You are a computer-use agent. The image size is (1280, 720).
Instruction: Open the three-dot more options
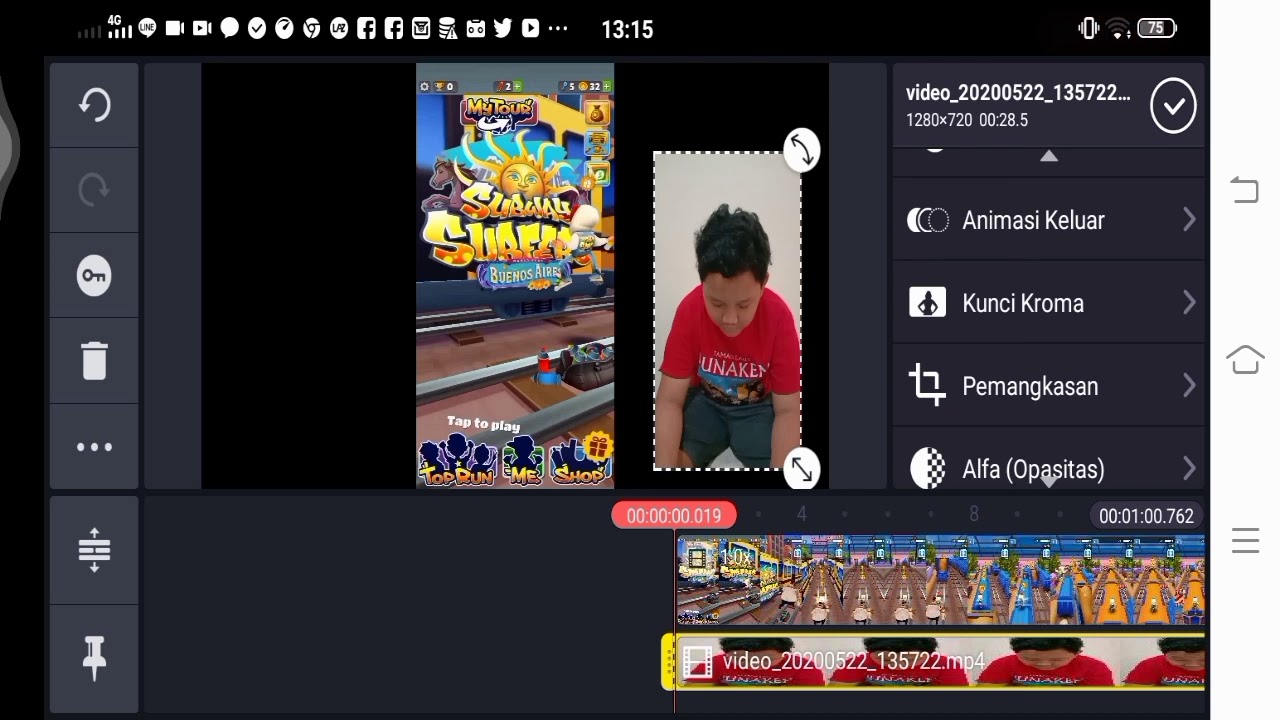(95, 447)
